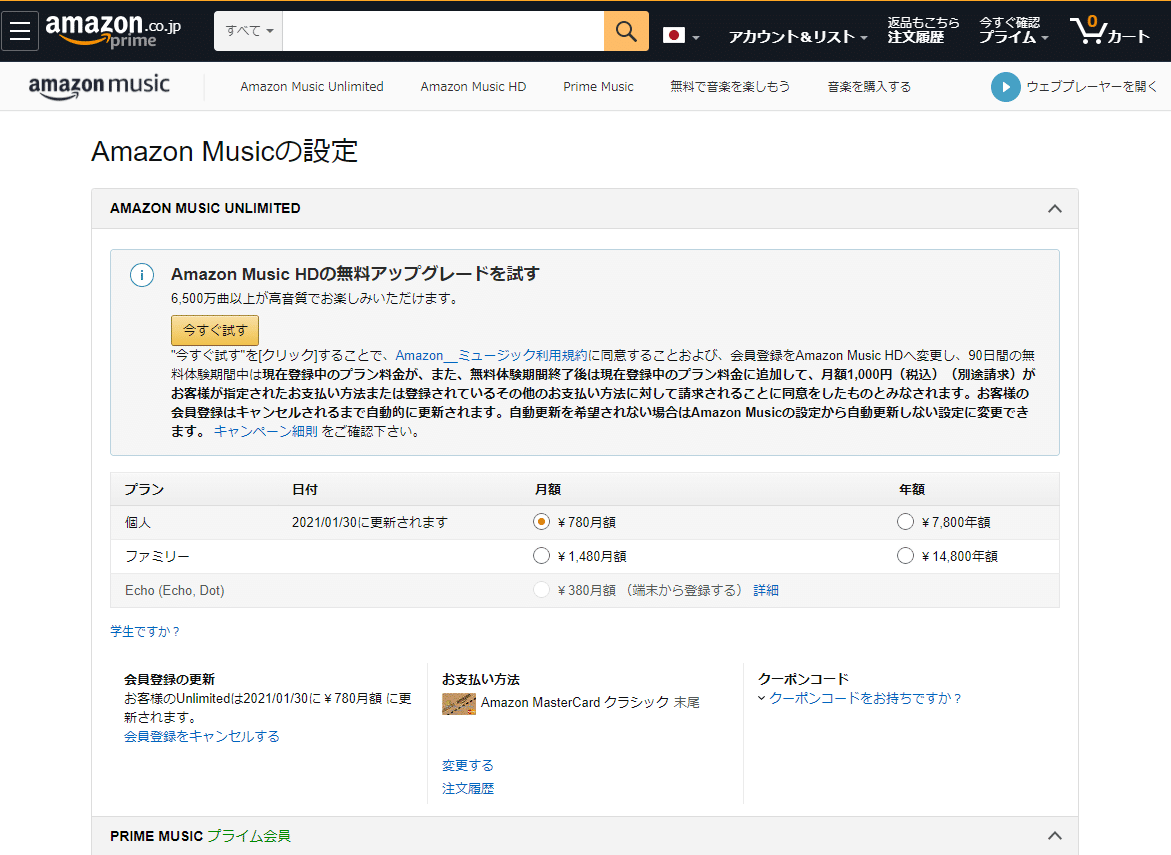Screen dimensions: 1171x855
Task: Click the 年額 column header
Action: (912, 490)
